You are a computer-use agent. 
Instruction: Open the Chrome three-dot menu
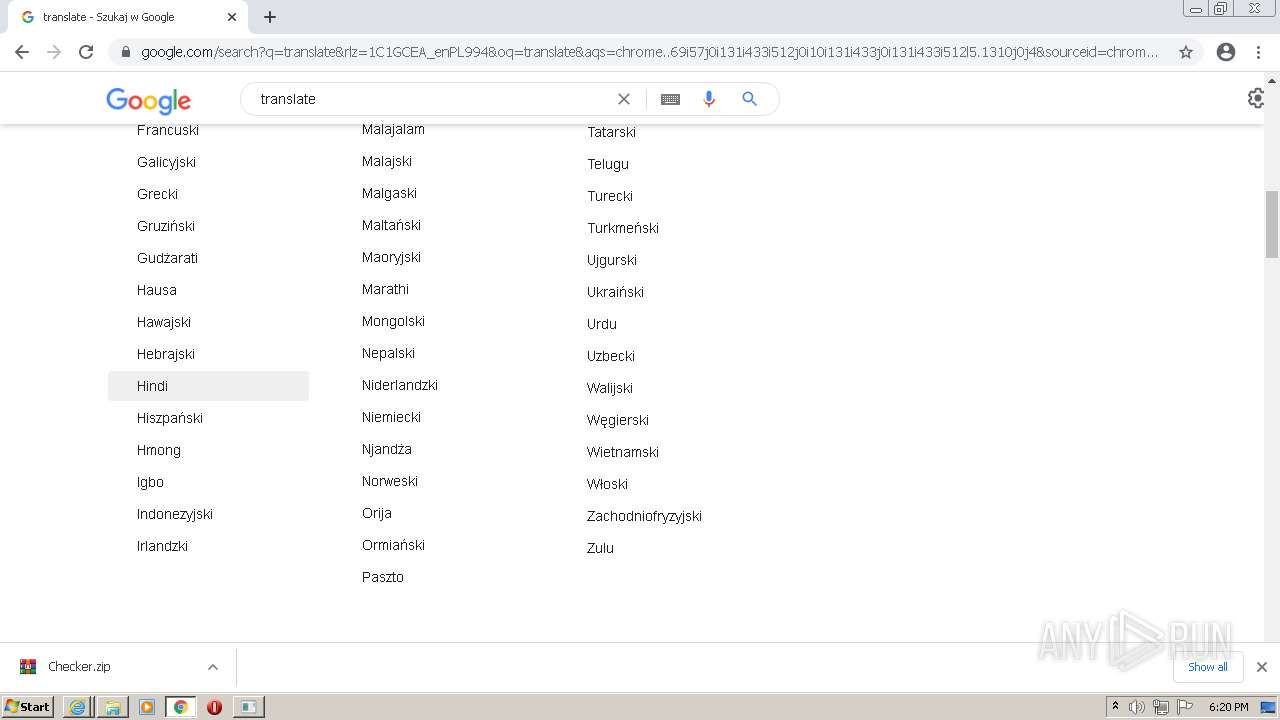(1259, 52)
